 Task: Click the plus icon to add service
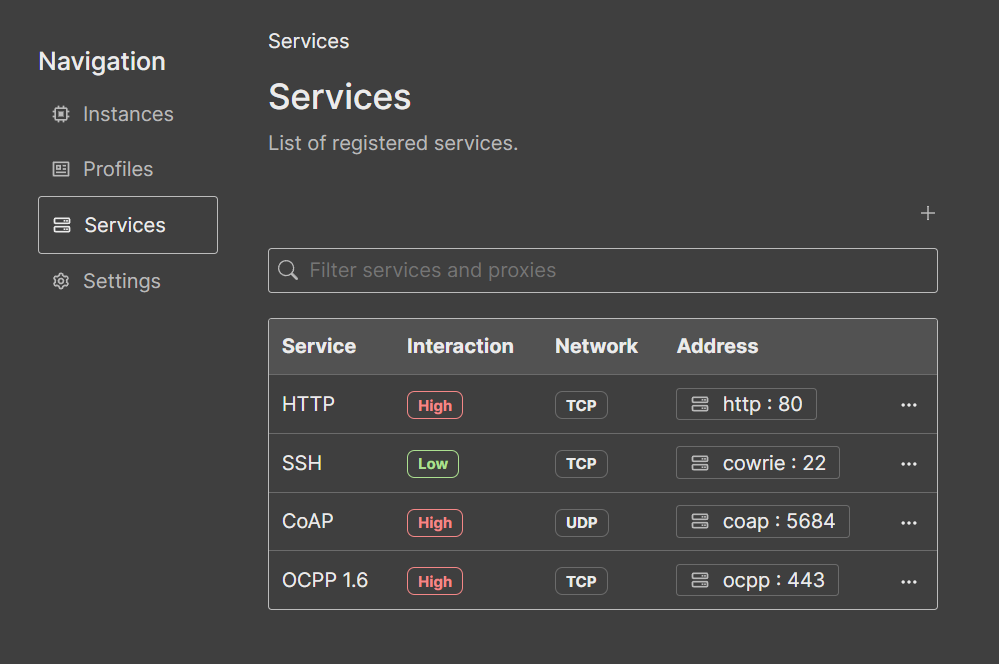[927, 213]
